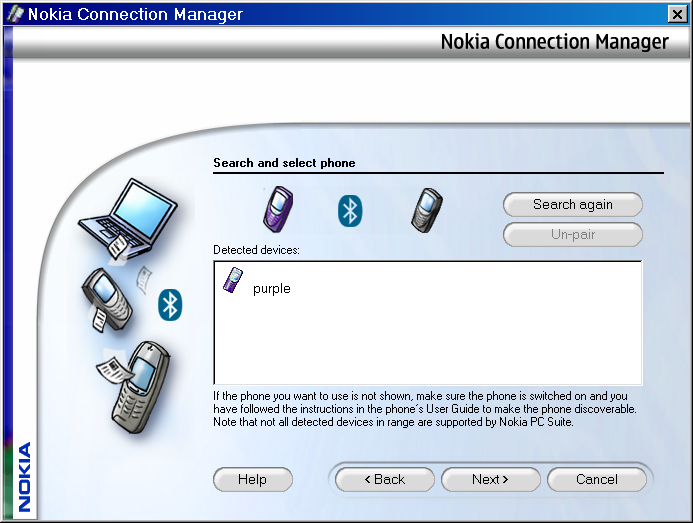Go back with the Back button

click(x=385, y=480)
